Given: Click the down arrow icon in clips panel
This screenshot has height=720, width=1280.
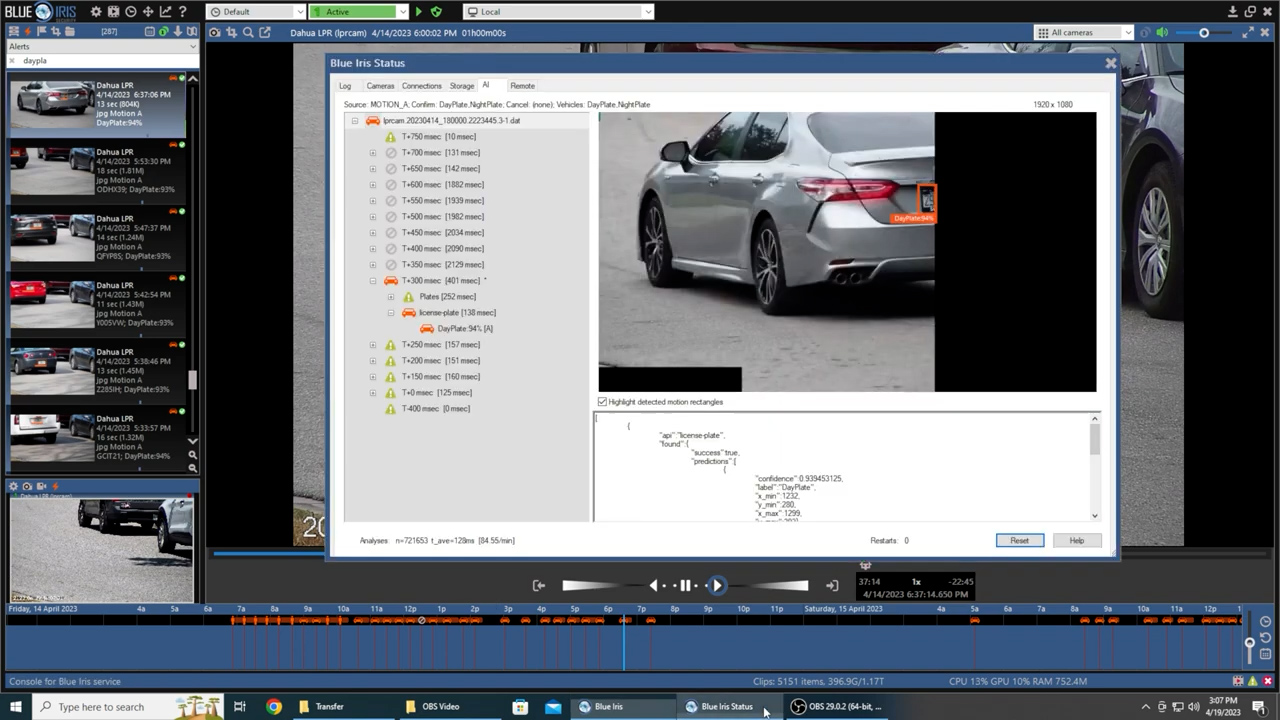Looking at the screenshot, I should (177, 32).
